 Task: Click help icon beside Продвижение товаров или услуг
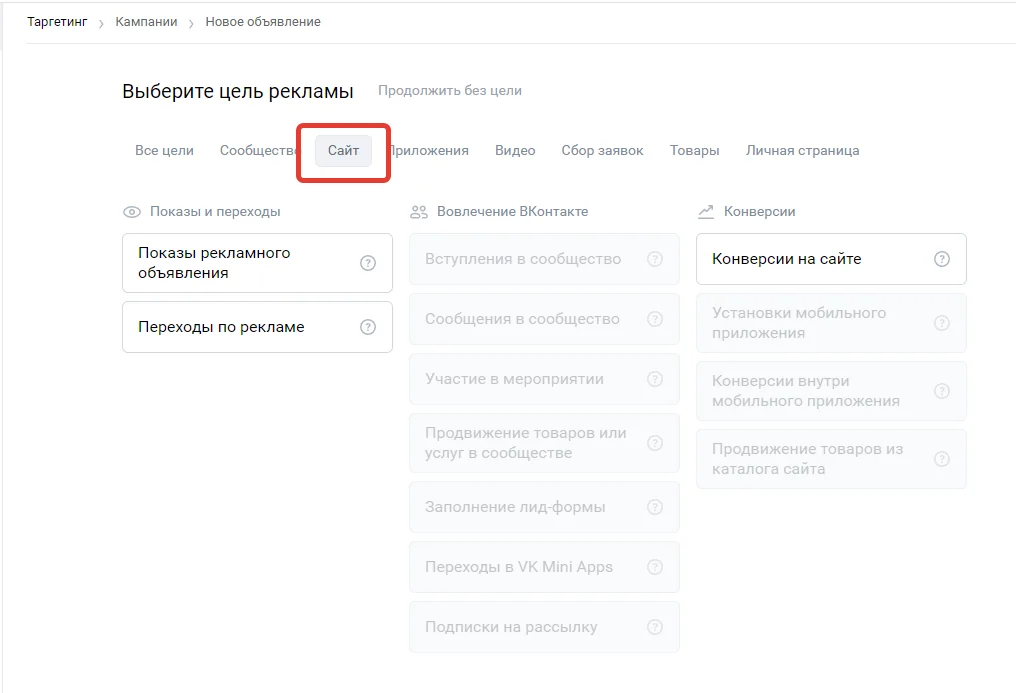coord(655,443)
